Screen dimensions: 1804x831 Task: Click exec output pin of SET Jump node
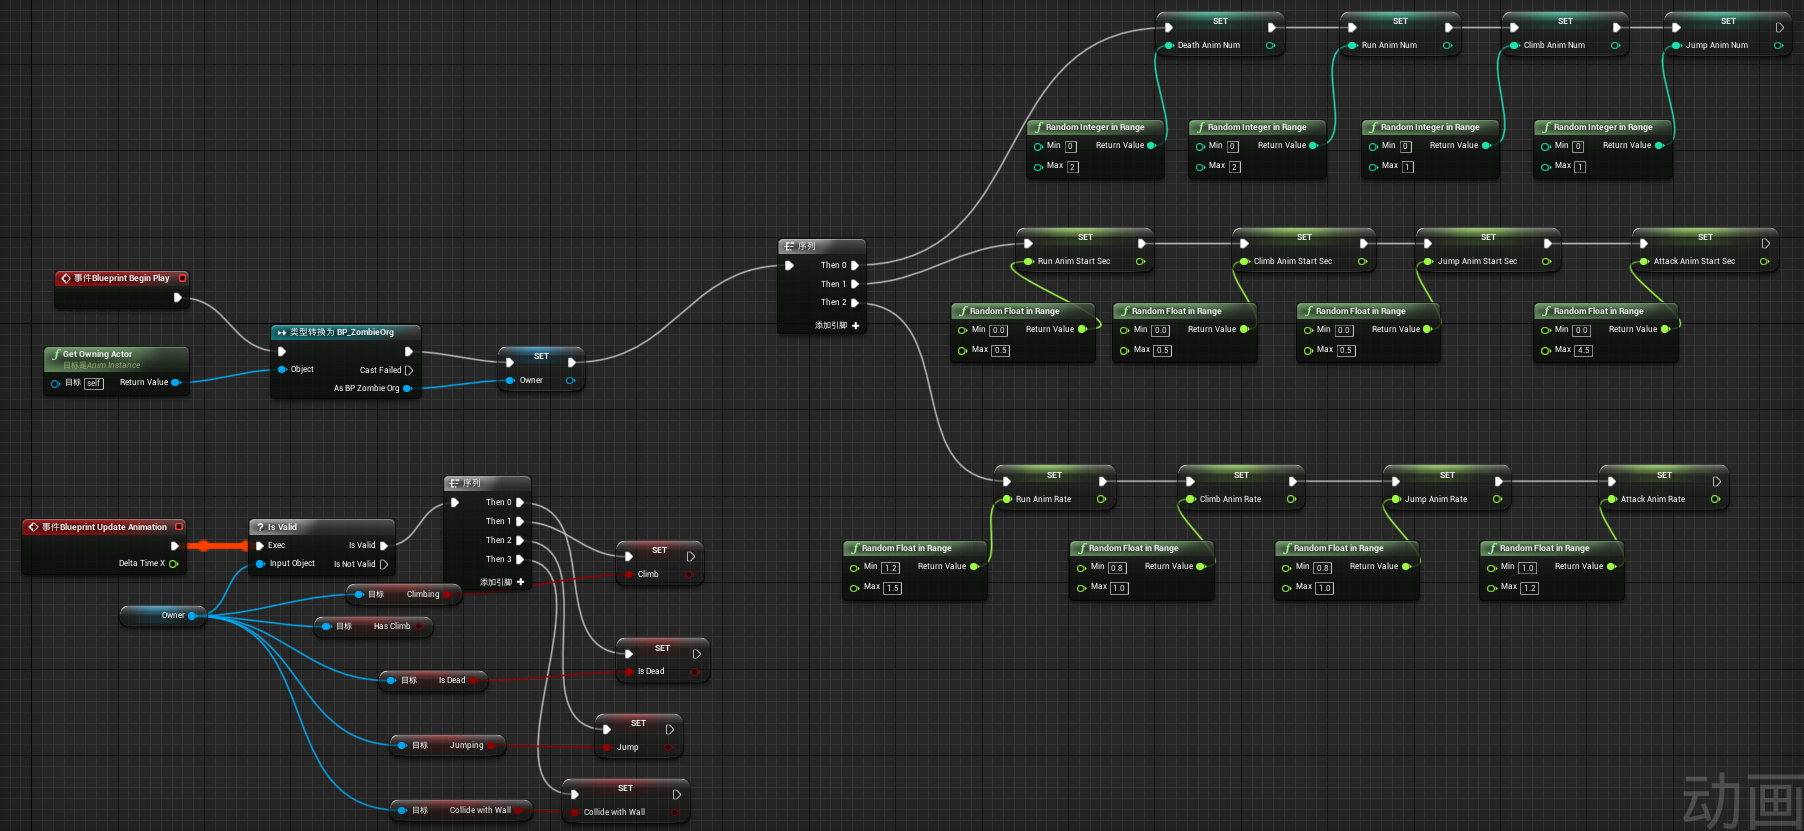pos(669,729)
